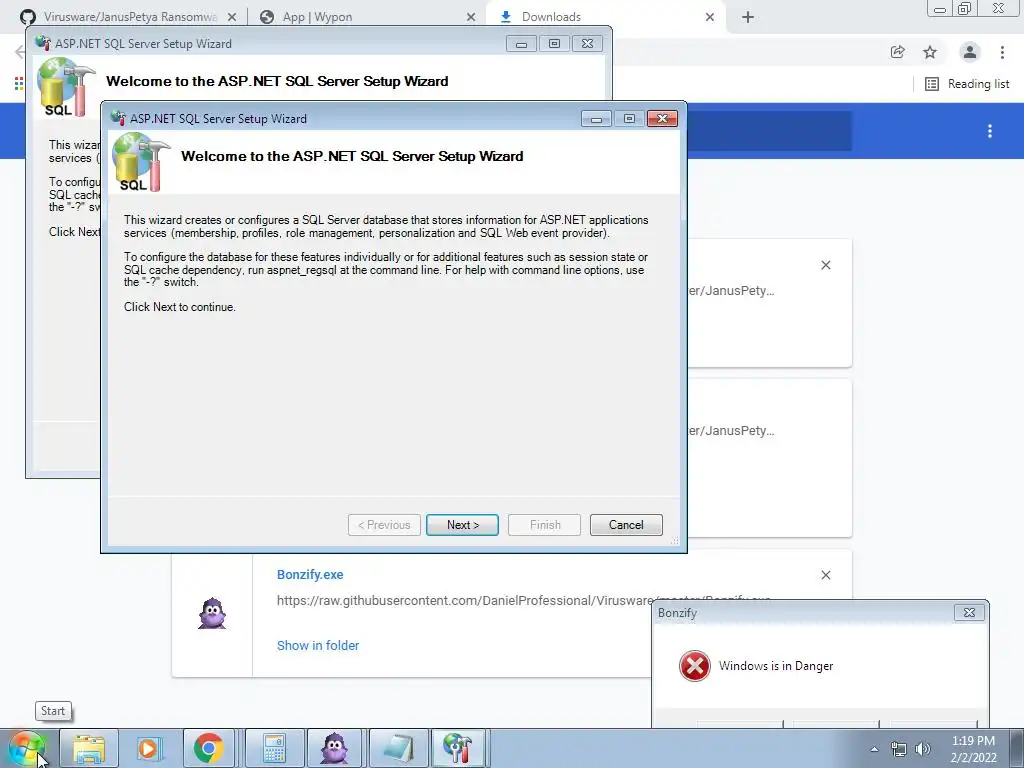Open the Start menu orb

(x=27, y=748)
